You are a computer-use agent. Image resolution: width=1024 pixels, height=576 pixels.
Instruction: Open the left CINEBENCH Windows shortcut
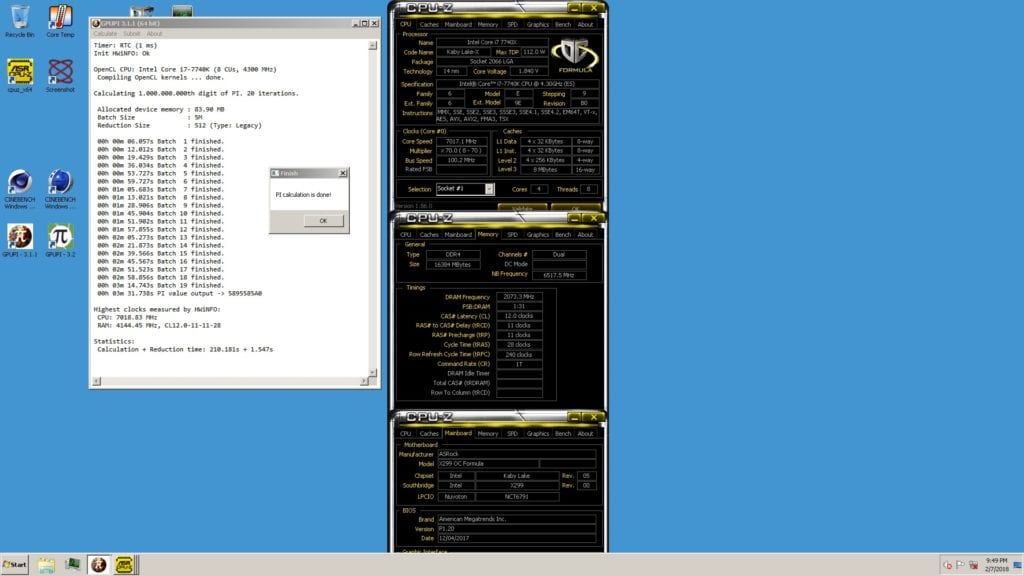(x=20, y=189)
